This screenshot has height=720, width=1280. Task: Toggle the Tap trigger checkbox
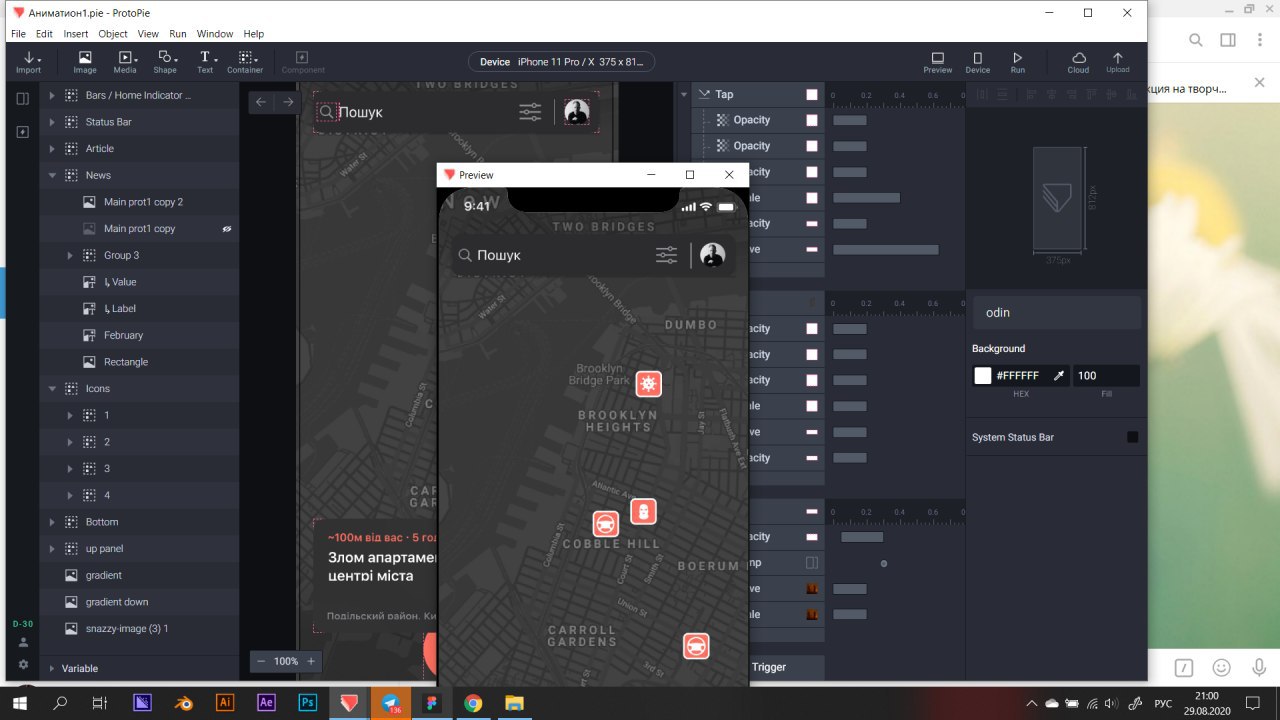click(812, 94)
